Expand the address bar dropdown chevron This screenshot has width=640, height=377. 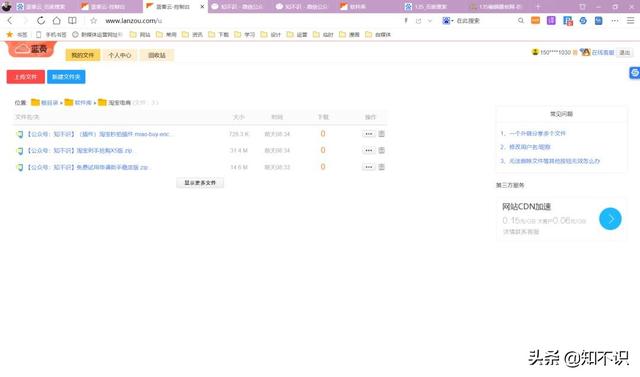pos(430,21)
